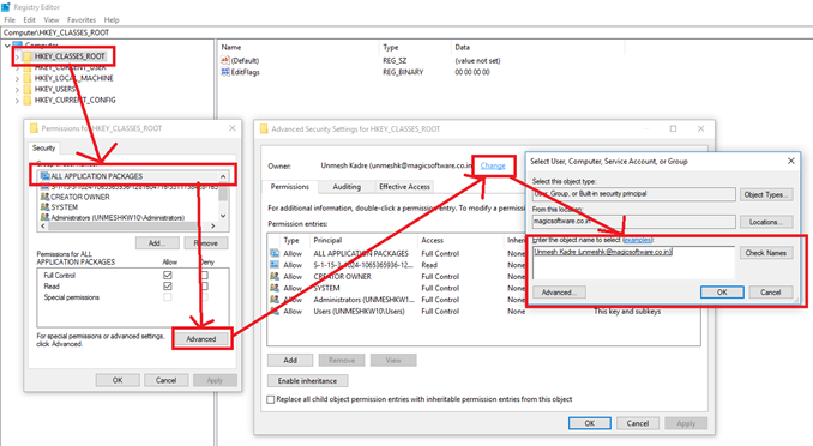813x446 pixels.
Task: Toggle Full Control Deny checkbox
Action: point(205,275)
